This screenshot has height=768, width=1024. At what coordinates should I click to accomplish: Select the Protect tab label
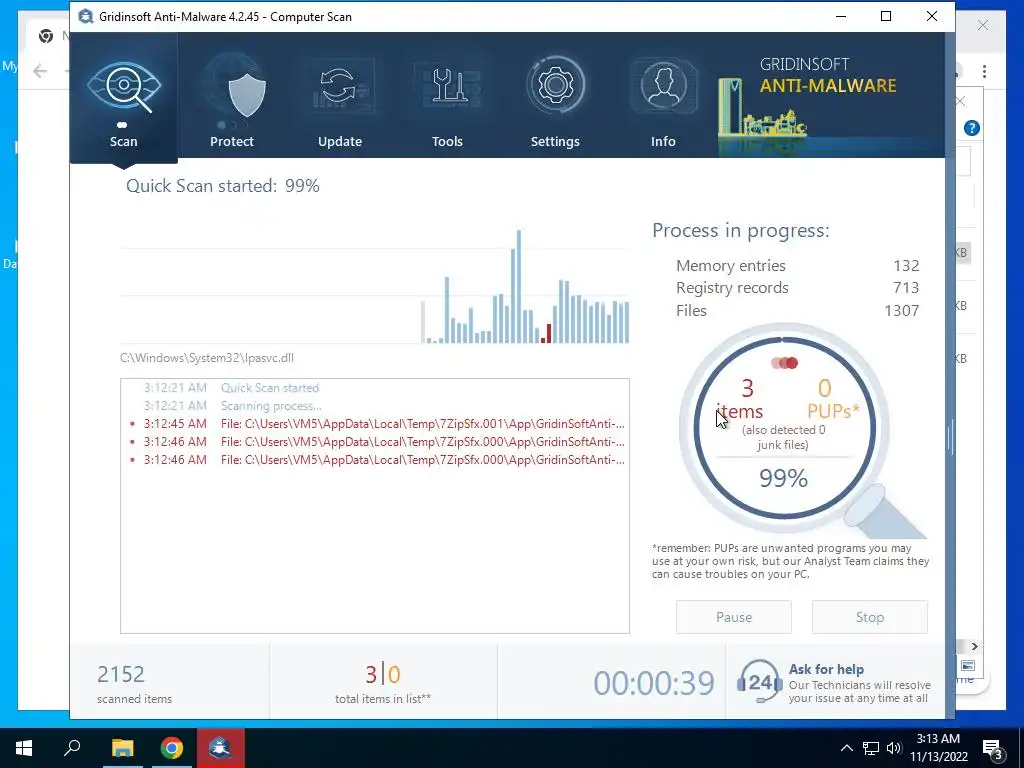click(232, 141)
